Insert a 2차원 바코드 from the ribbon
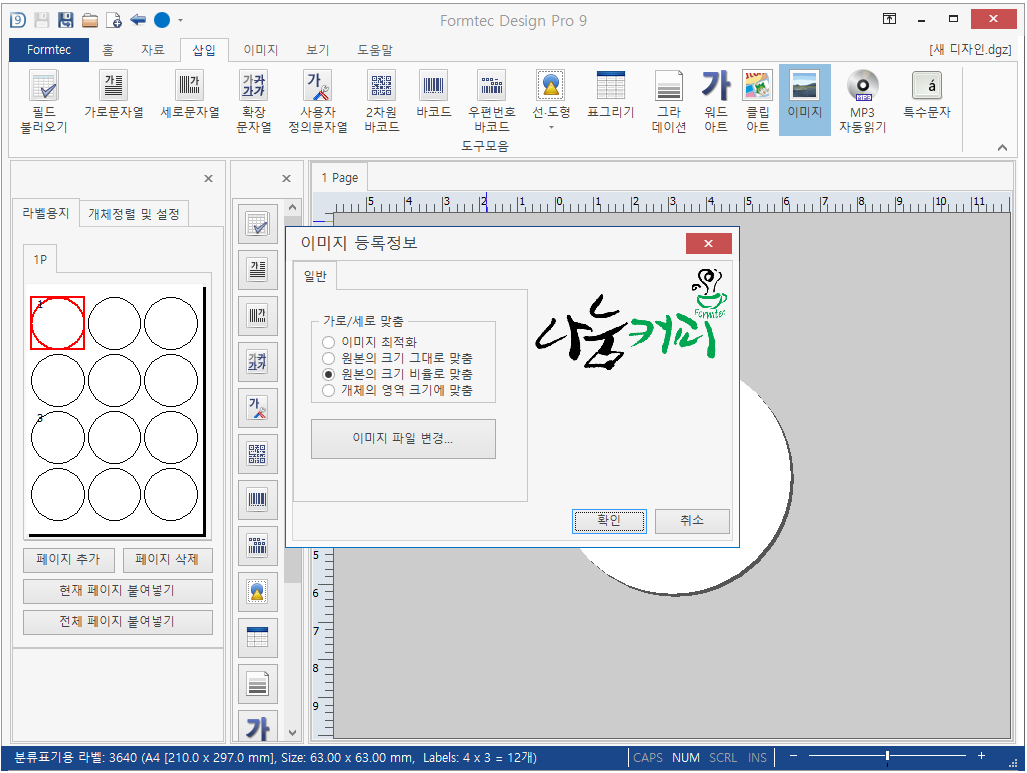 tap(381, 101)
